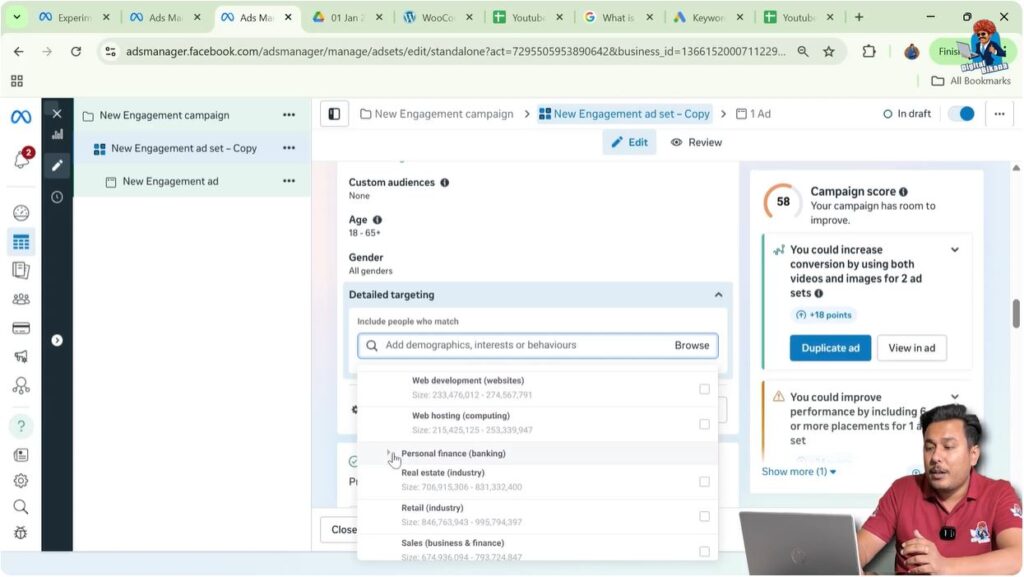Click the Duplicate ad button
Screen dimensions: 1024x577
(830, 348)
